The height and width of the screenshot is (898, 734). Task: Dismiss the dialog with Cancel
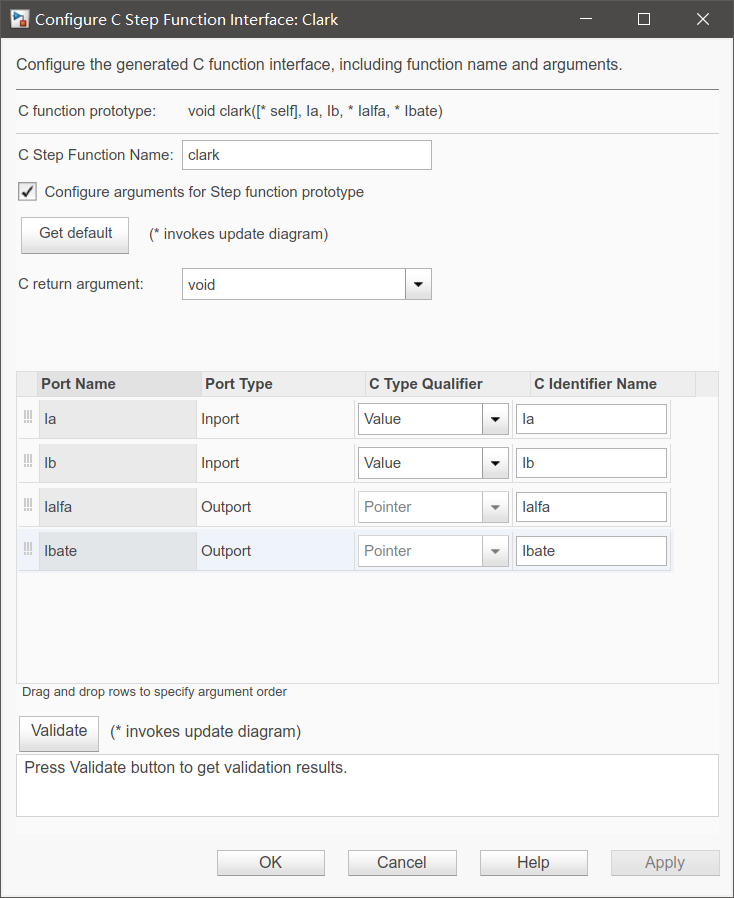(x=402, y=862)
